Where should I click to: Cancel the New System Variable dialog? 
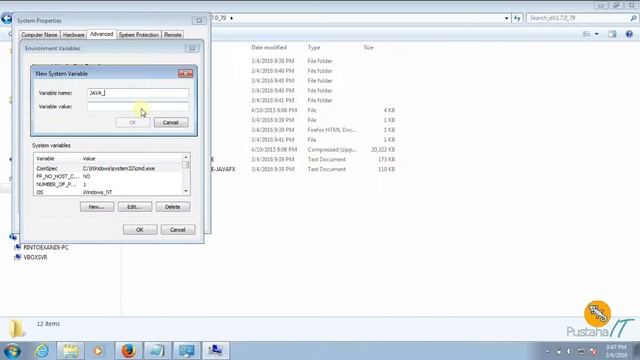click(x=171, y=122)
